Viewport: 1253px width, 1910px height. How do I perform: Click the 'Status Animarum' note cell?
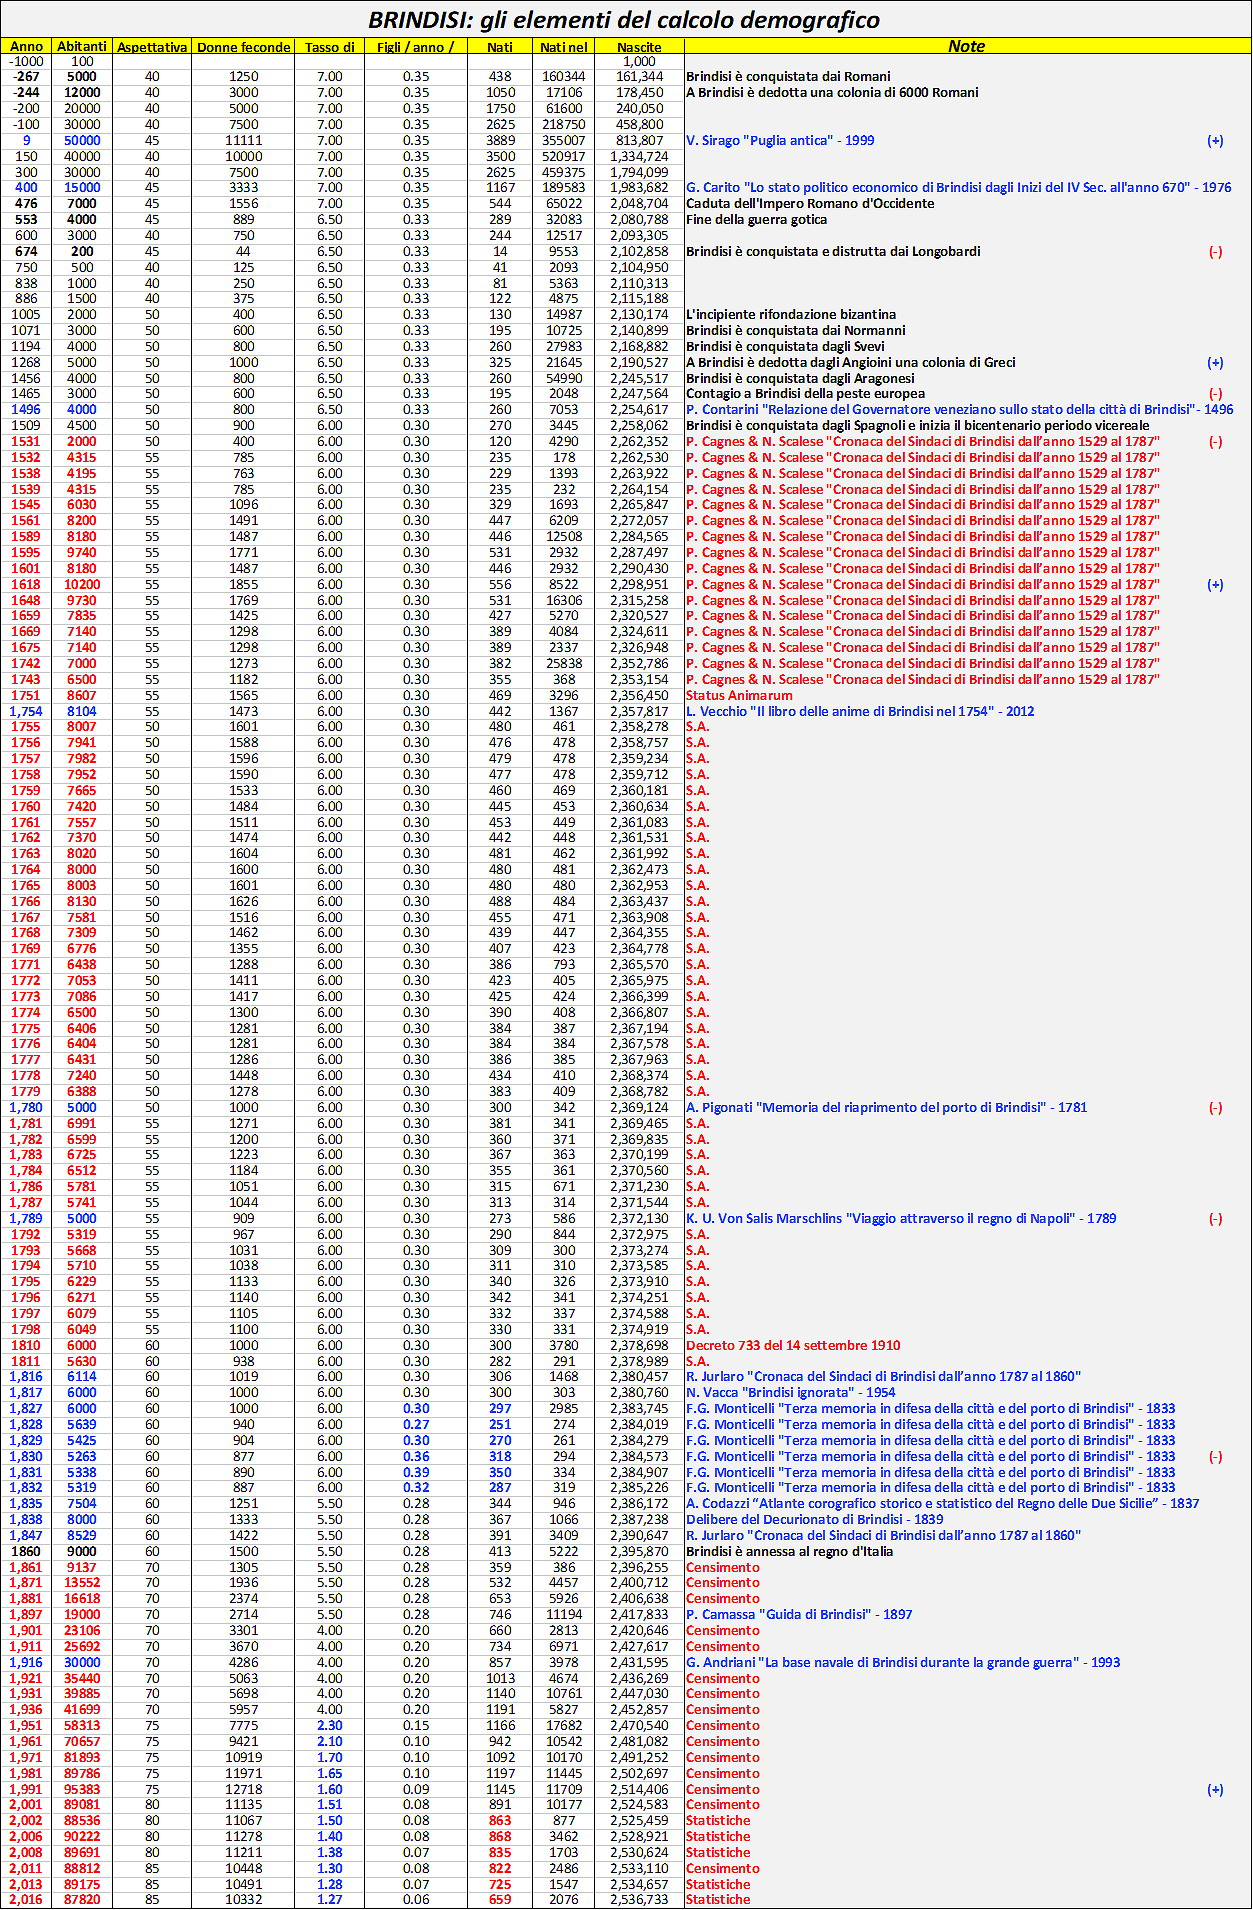coord(739,695)
